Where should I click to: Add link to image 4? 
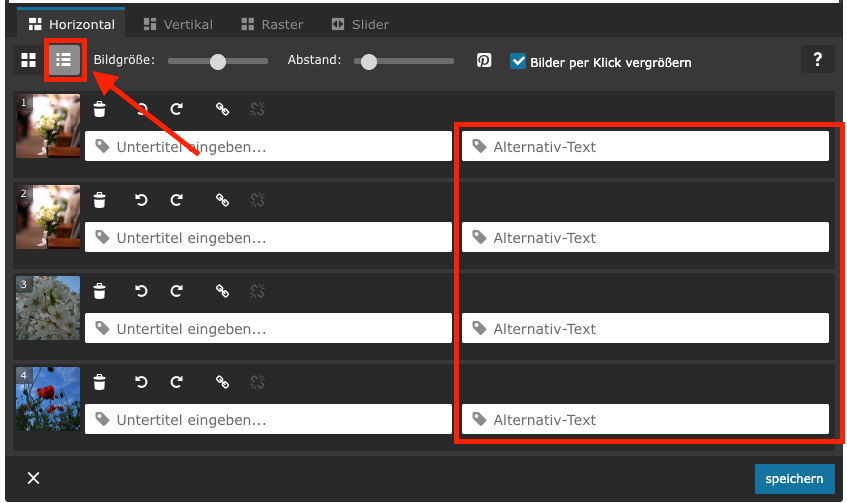222,382
